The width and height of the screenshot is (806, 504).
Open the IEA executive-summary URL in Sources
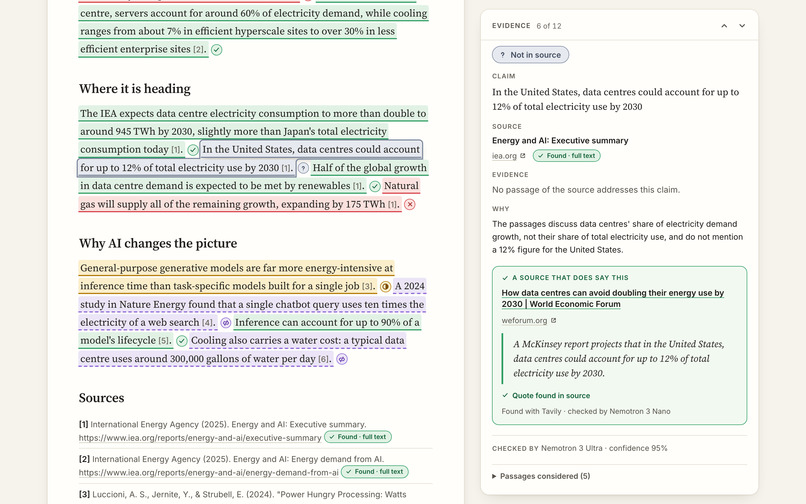200,438
